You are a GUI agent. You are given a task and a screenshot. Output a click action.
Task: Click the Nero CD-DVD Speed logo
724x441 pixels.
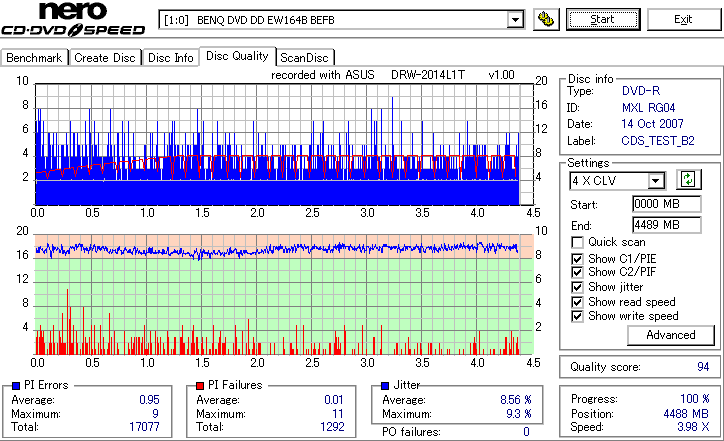(x=73, y=19)
